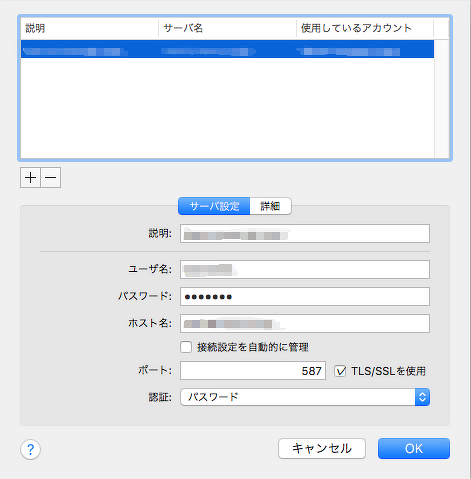
Task: Remove selected server with minus button
Action: [51, 178]
